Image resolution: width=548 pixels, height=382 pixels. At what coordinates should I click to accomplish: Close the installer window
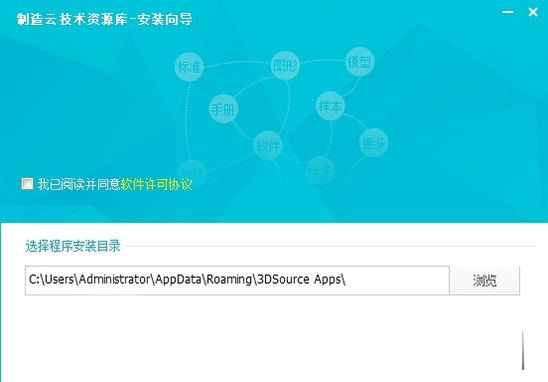pos(533,12)
